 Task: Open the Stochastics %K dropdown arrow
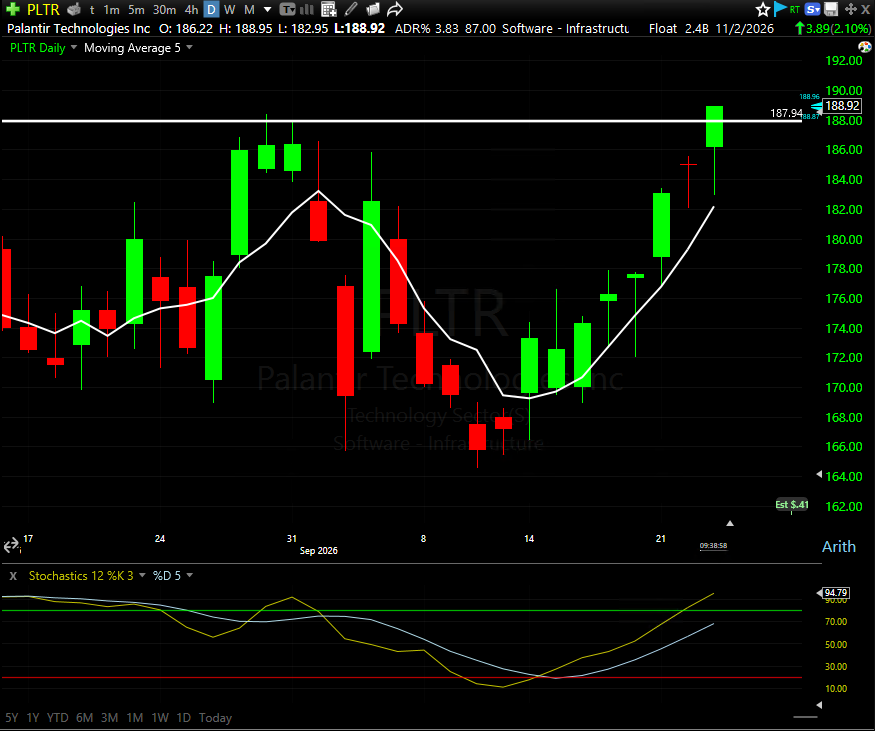point(142,575)
